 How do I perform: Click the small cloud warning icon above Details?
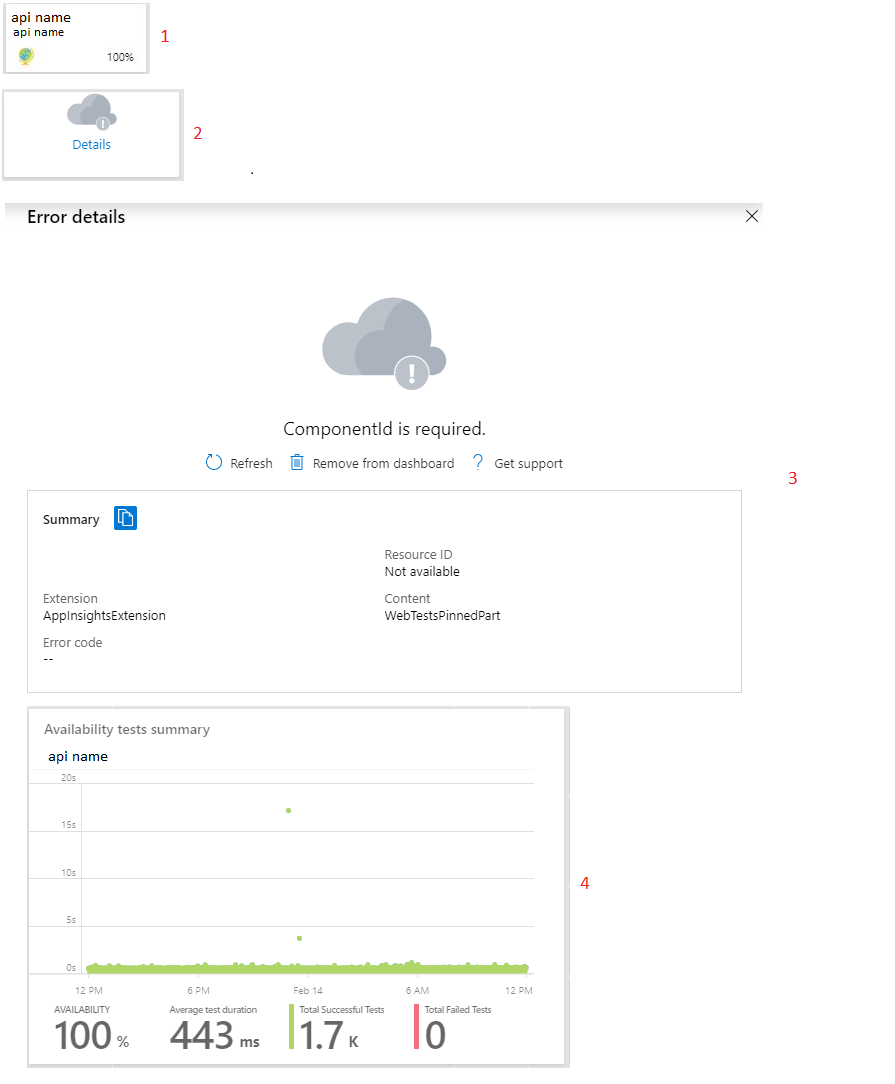click(92, 112)
